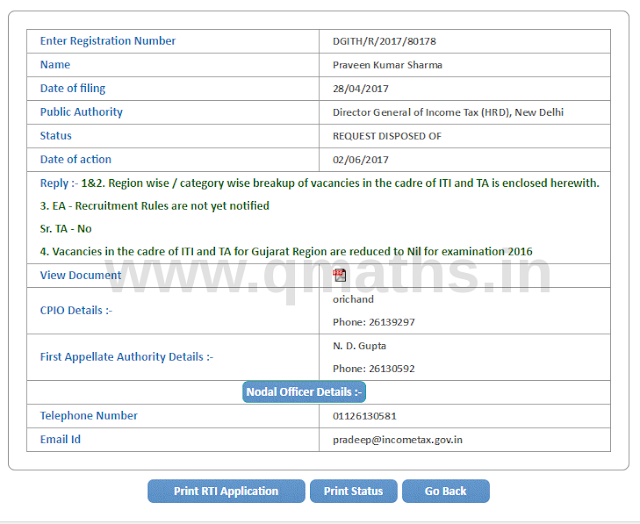Click Print RTI Application button

pyautogui.click(x=226, y=491)
